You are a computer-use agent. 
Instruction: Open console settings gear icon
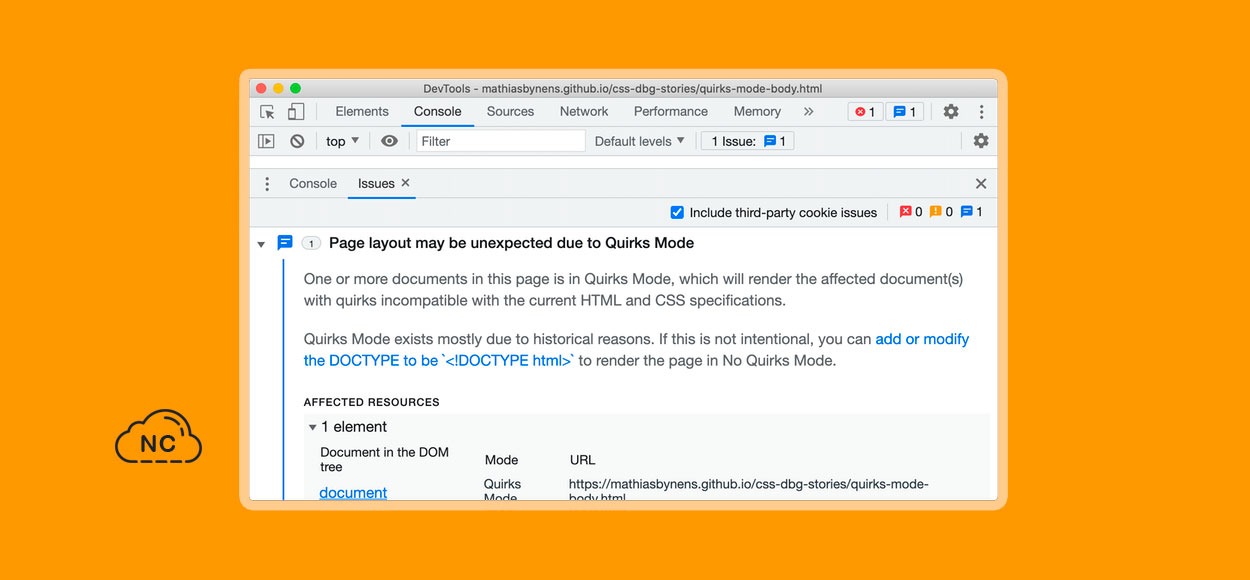tap(981, 141)
